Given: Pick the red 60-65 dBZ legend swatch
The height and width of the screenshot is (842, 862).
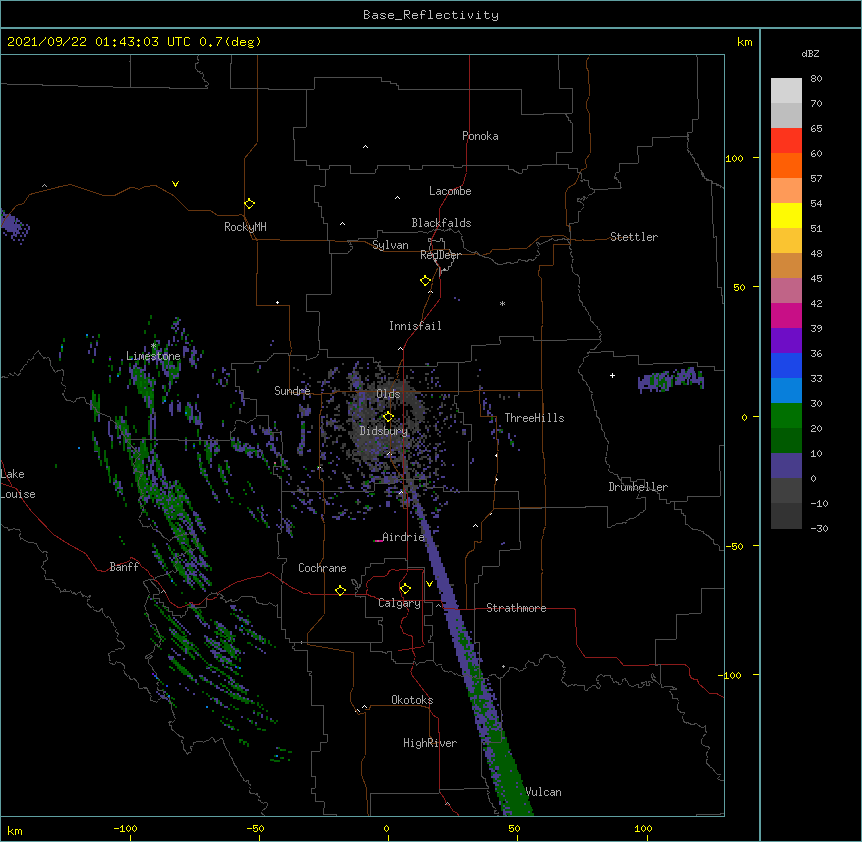Looking at the screenshot, I should coord(786,141).
